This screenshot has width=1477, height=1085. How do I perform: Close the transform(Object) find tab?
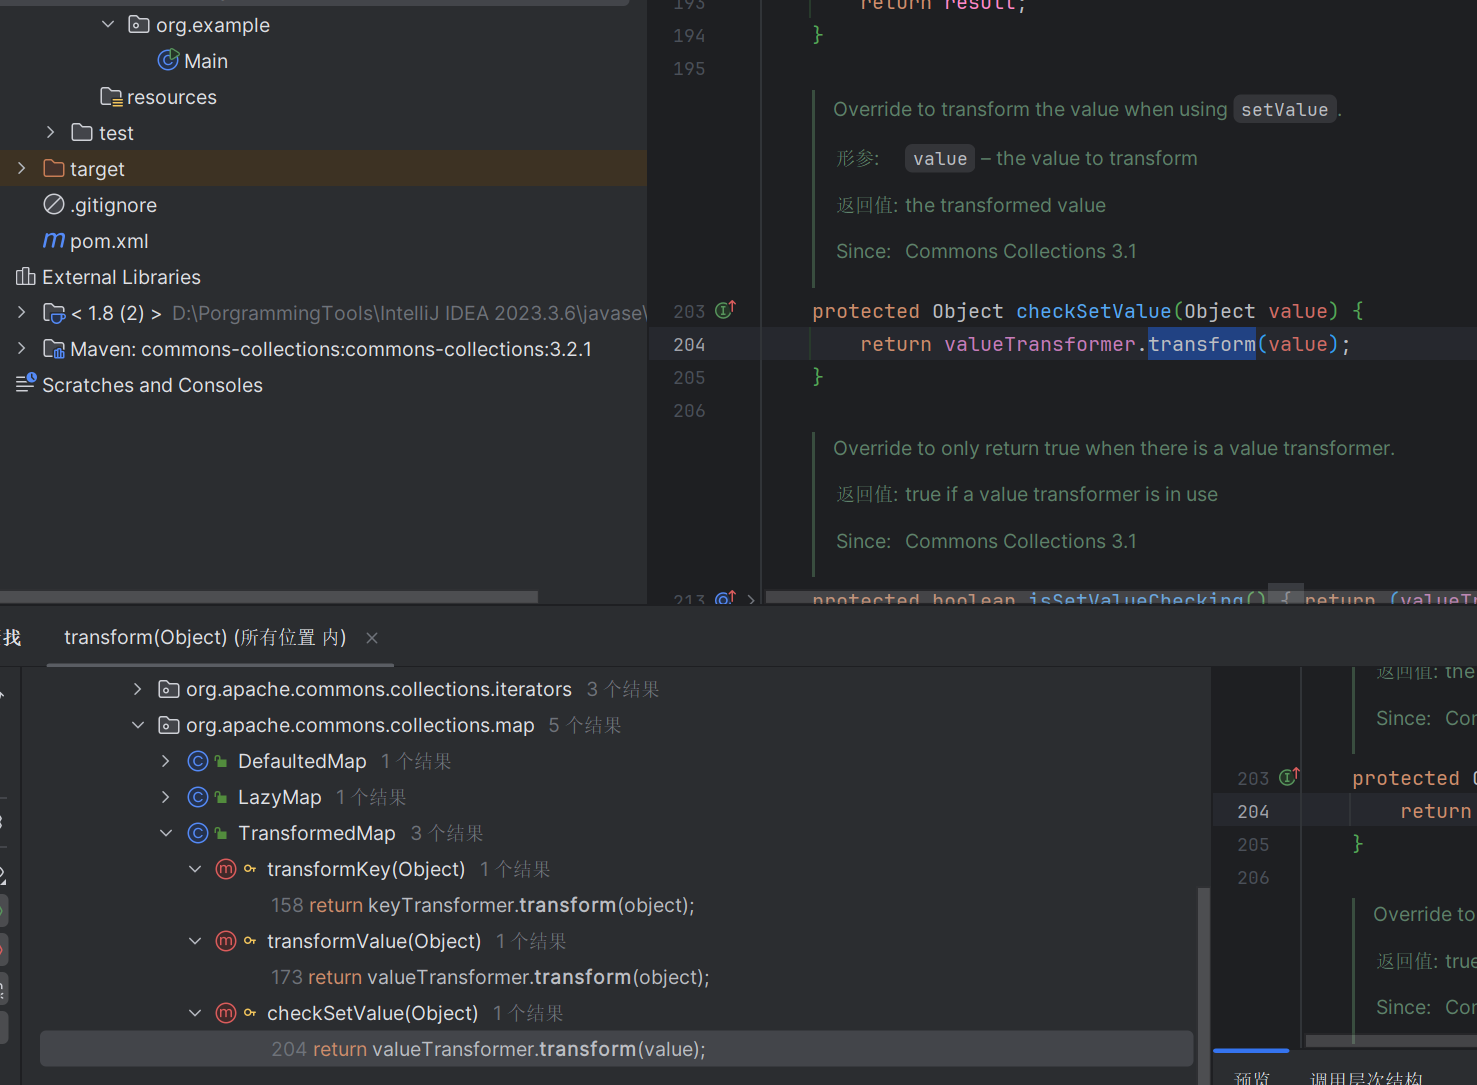[x=372, y=638]
